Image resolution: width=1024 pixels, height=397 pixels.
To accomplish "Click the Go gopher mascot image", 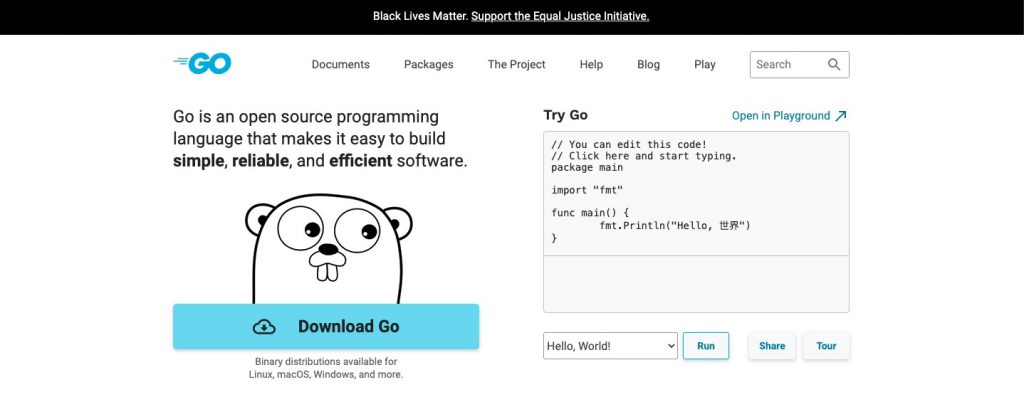I will point(328,249).
